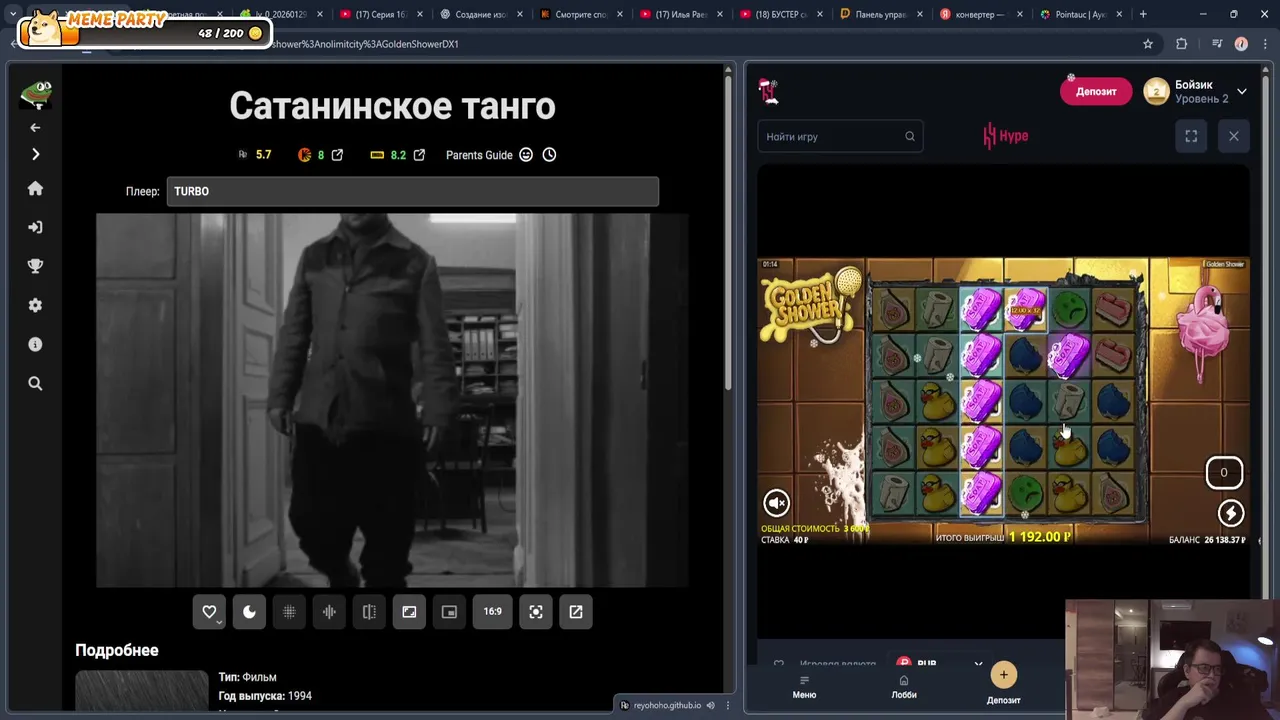Click the login icon in sidebar

point(35,227)
